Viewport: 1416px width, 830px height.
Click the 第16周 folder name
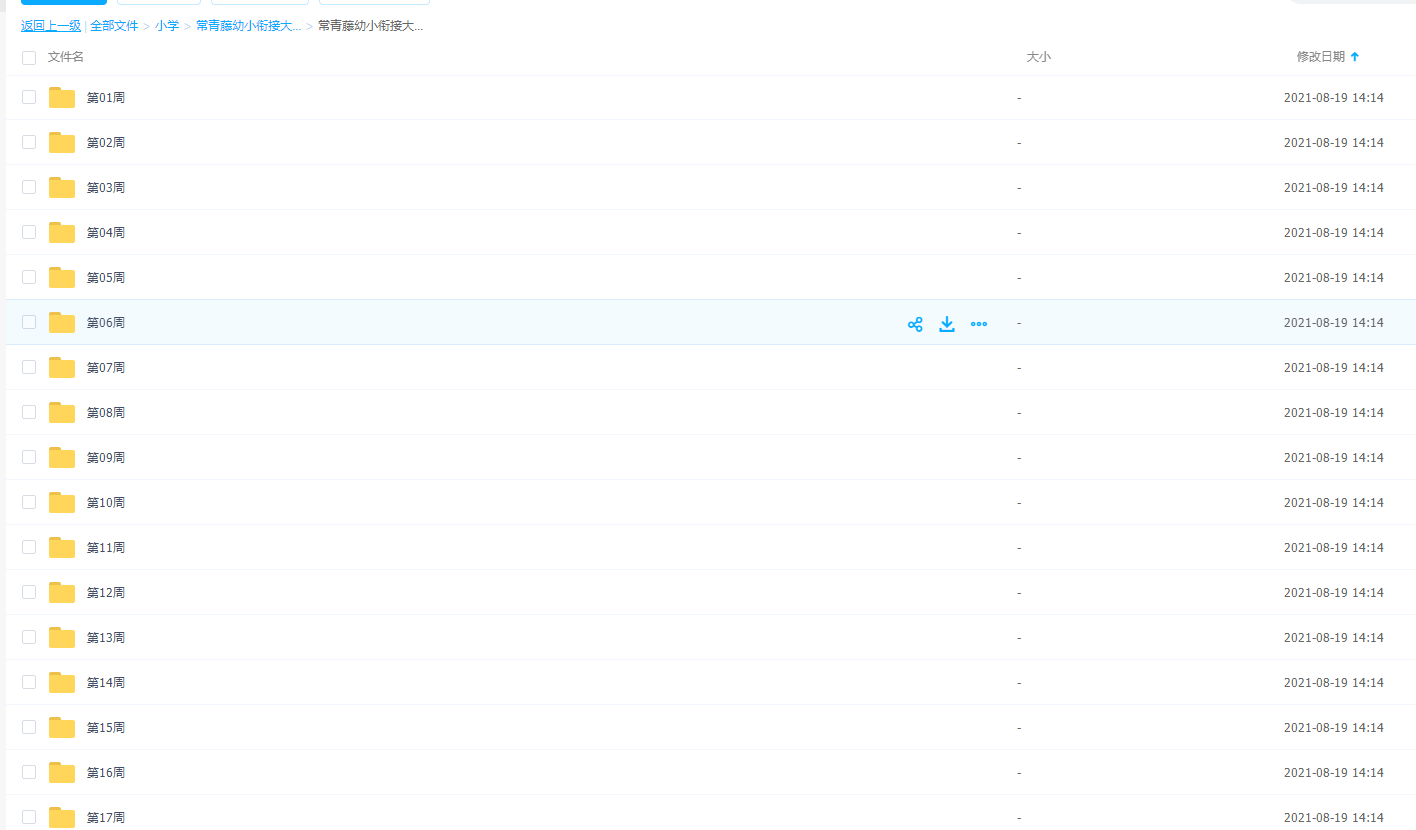106,773
